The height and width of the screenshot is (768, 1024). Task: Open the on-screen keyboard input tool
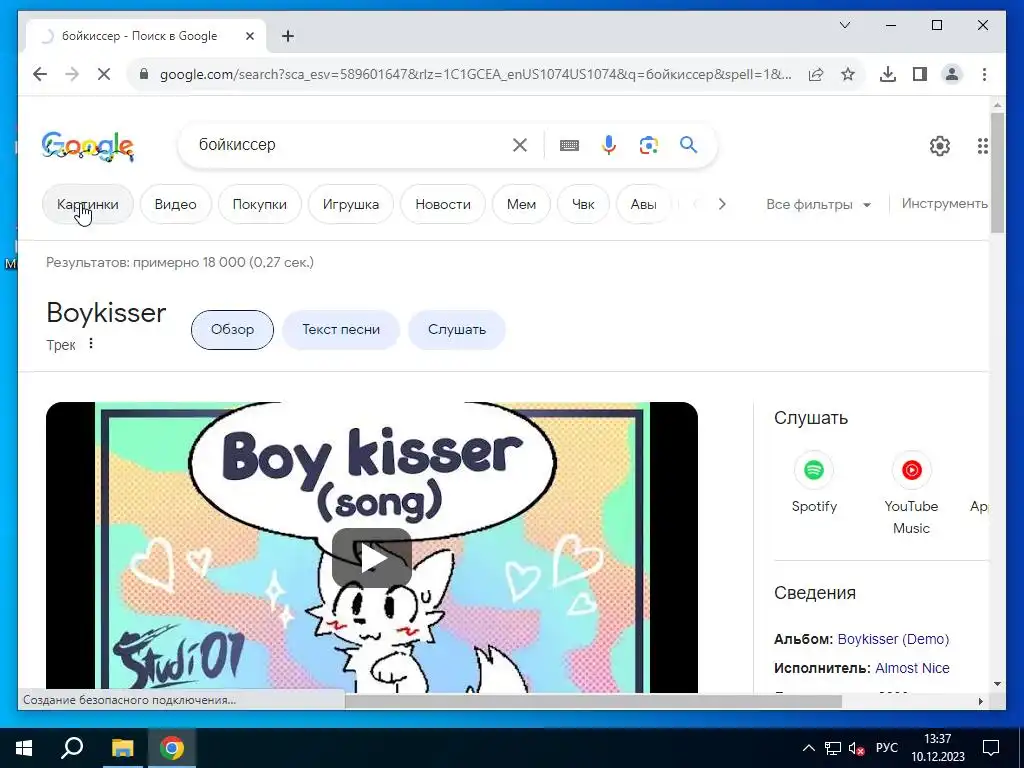click(x=569, y=145)
